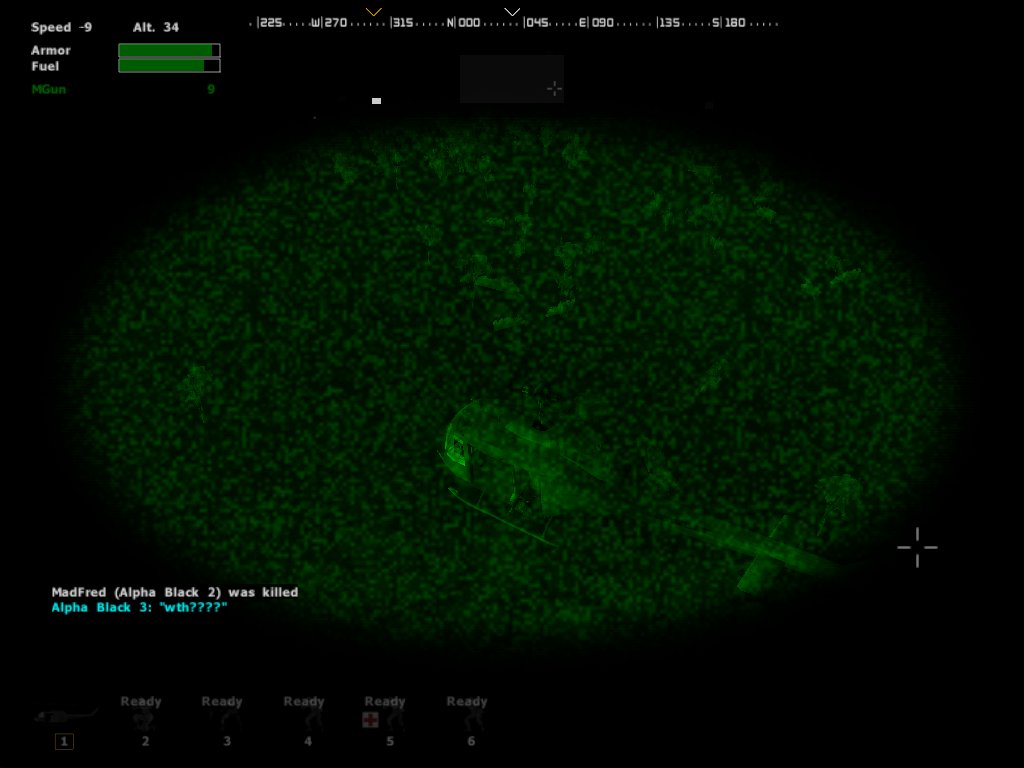Select the soldier icon in squad slot 2
Viewport: 1024px width, 768px height.
[x=143, y=720]
